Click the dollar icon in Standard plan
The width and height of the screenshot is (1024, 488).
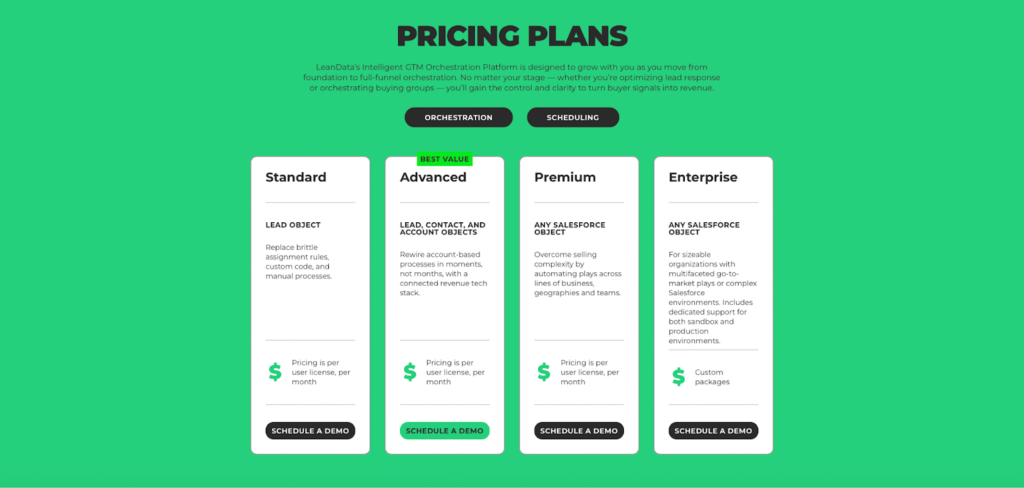point(275,372)
